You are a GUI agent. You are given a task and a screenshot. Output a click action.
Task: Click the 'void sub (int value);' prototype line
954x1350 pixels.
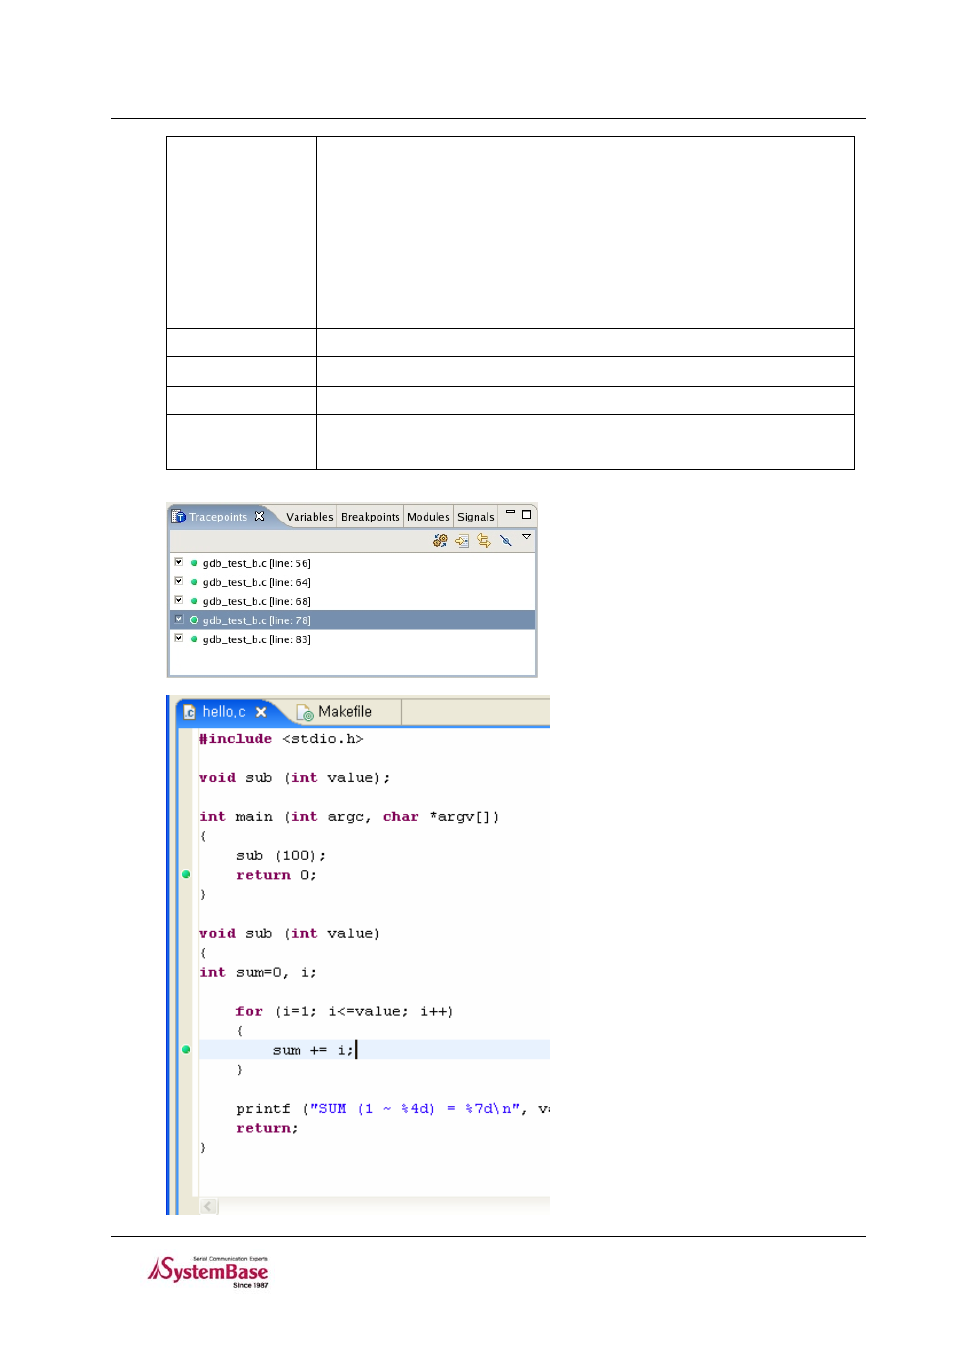[x=295, y=778]
